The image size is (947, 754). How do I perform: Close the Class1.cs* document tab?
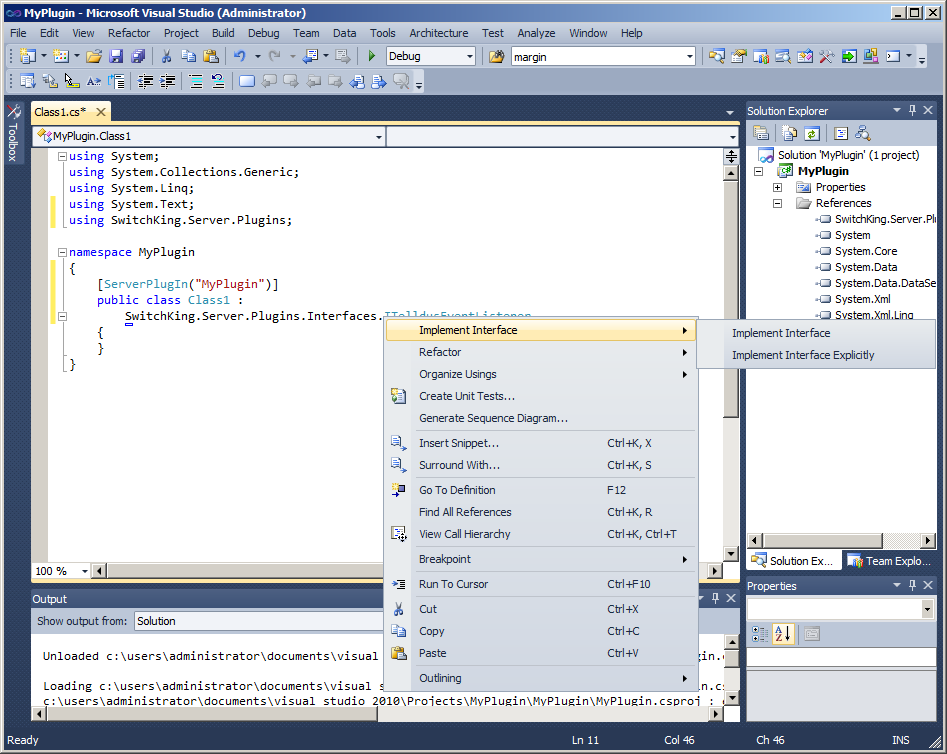(101, 112)
